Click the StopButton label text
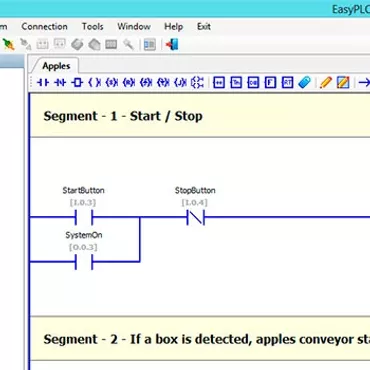The height and width of the screenshot is (370, 370). click(x=195, y=191)
